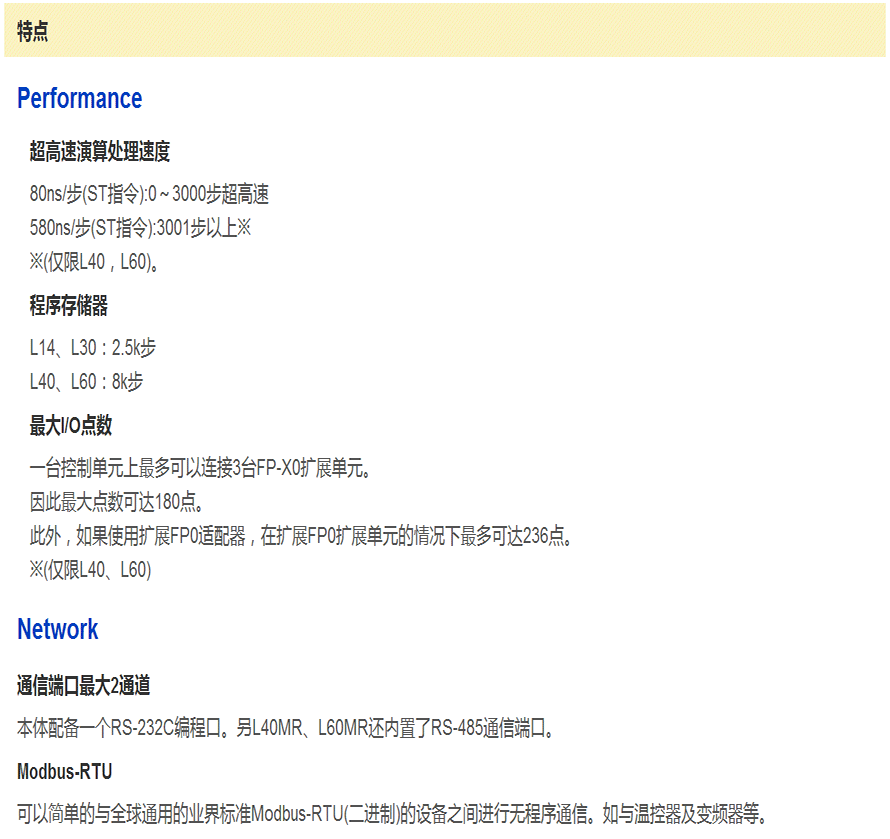
Task: Select the 程序存储器 subheading
Action: tap(69, 306)
